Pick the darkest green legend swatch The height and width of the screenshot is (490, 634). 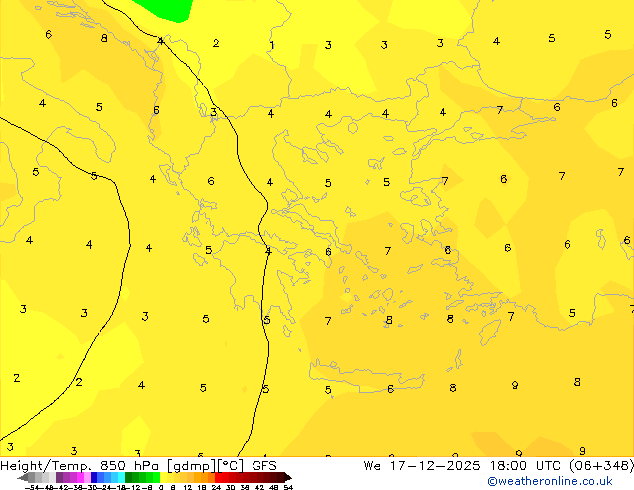click(x=129, y=477)
